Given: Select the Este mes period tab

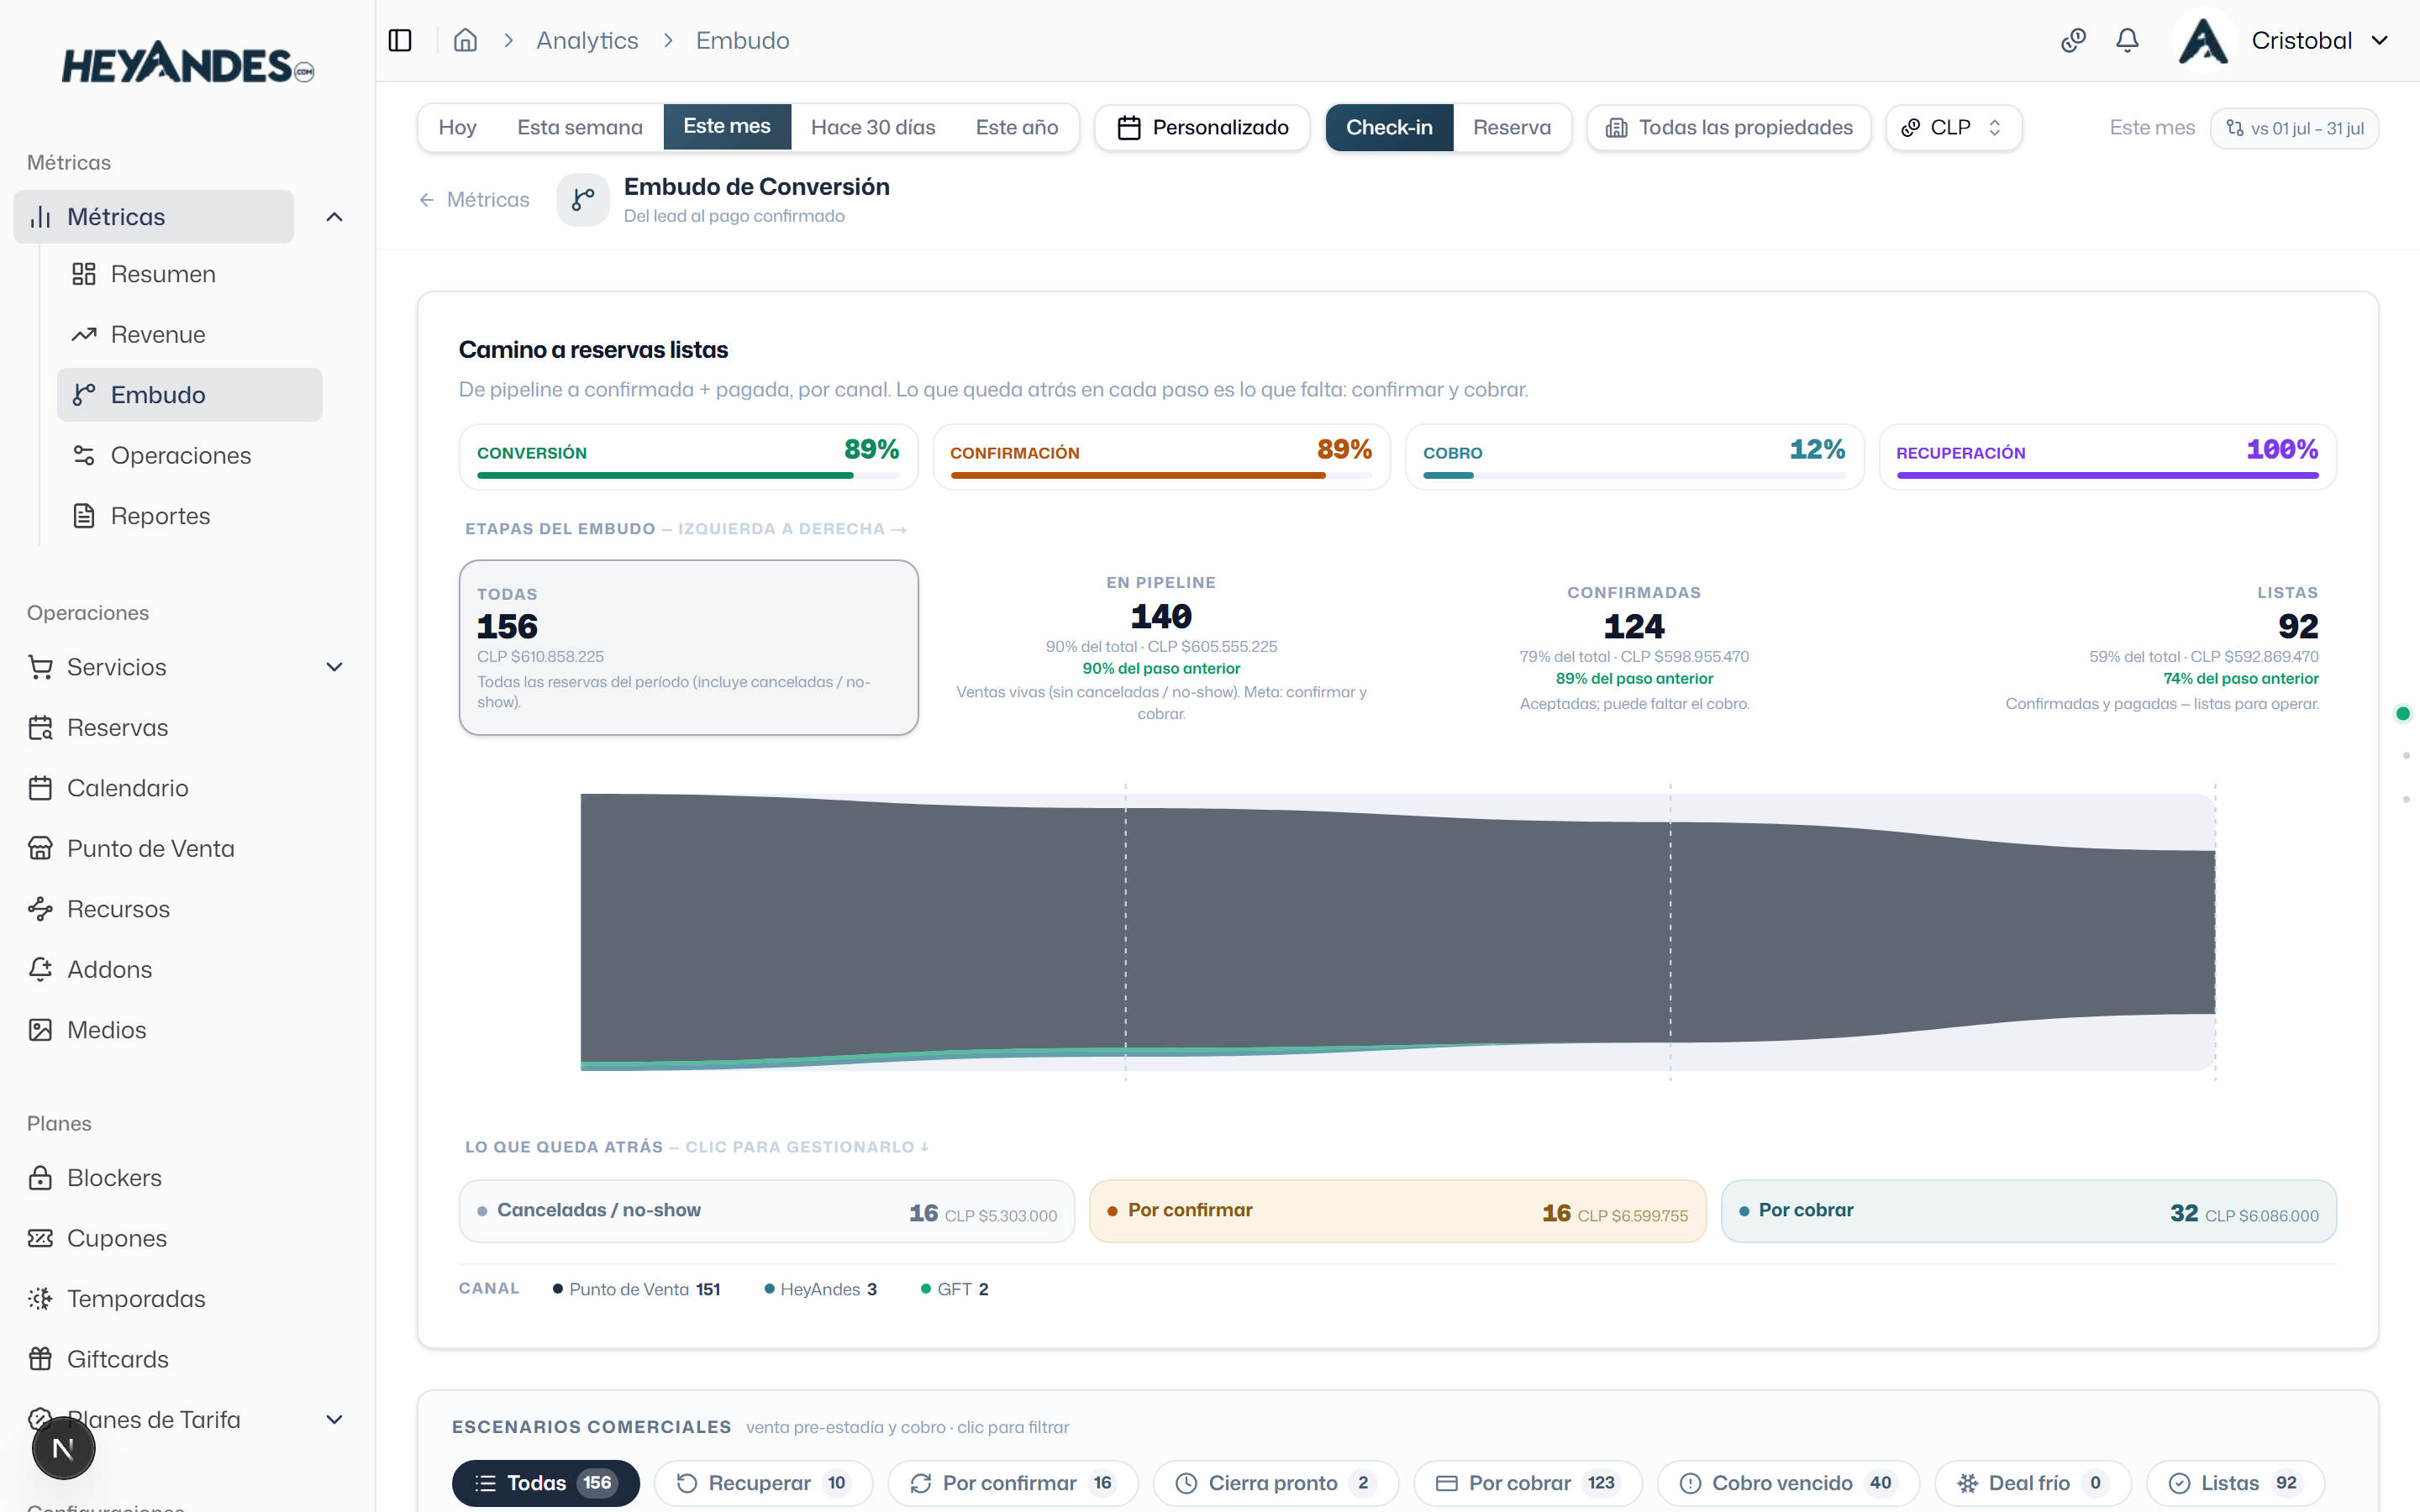Looking at the screenshot, I should (727, 127).
